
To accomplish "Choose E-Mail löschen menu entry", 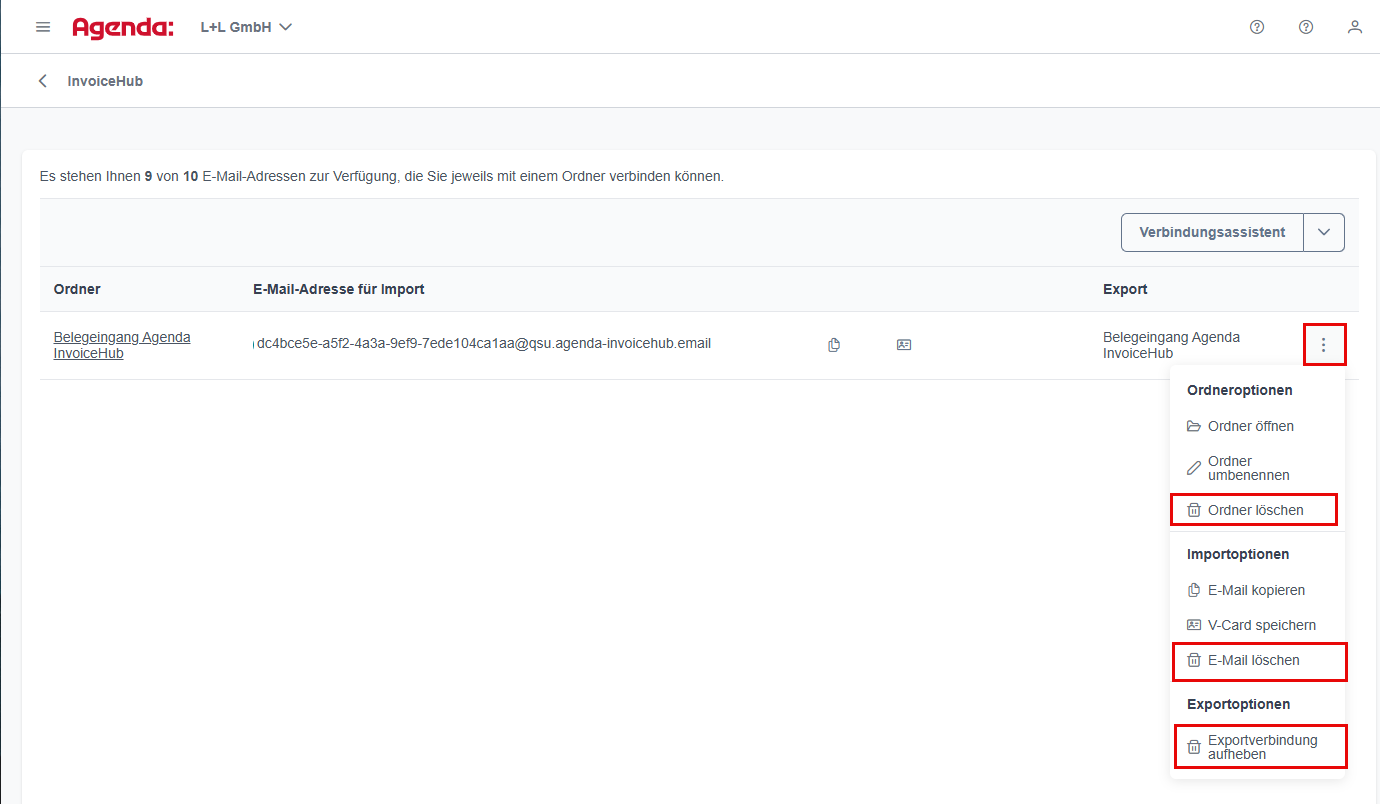I will click(1259, 660).
